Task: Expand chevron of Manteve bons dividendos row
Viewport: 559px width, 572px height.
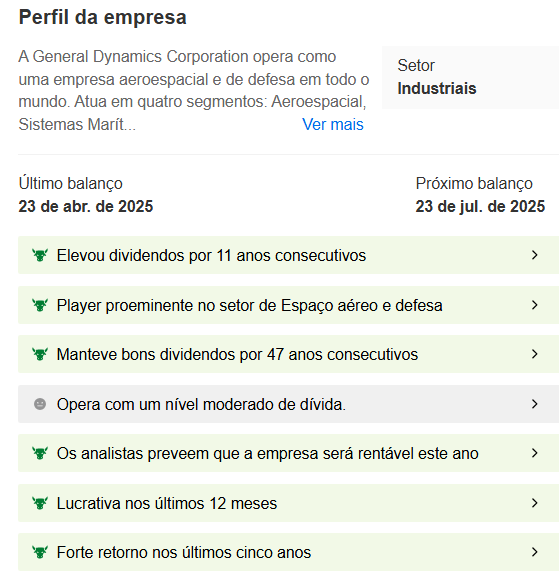Action: (535, 354)
